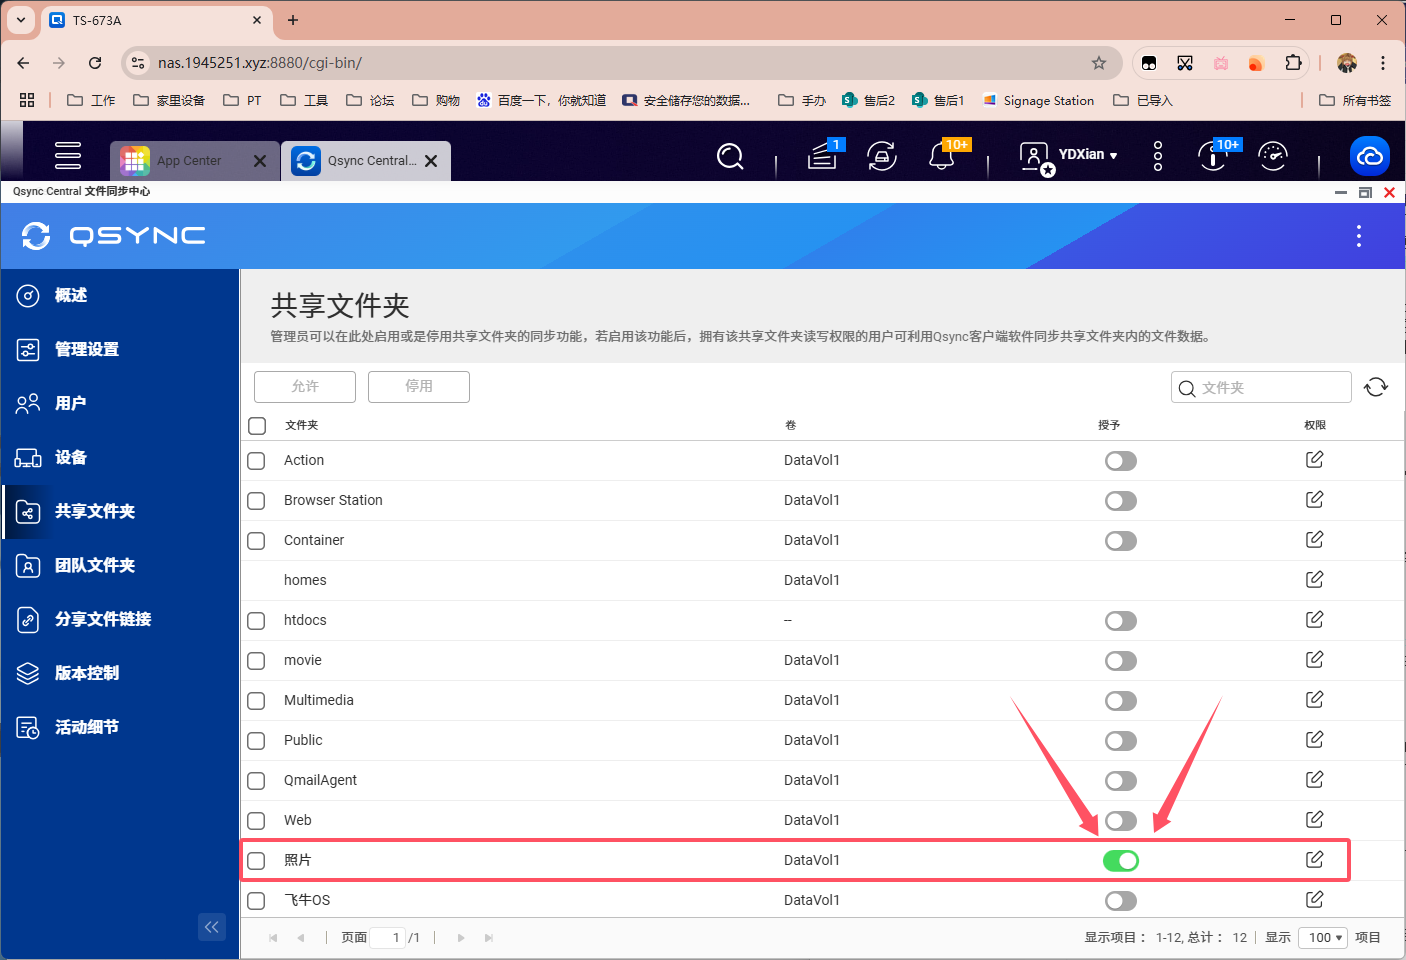The height and width of the screenshot is (960, 1406).
Task: Check the 照片 folder checkbox
Action: coord(257,861)
